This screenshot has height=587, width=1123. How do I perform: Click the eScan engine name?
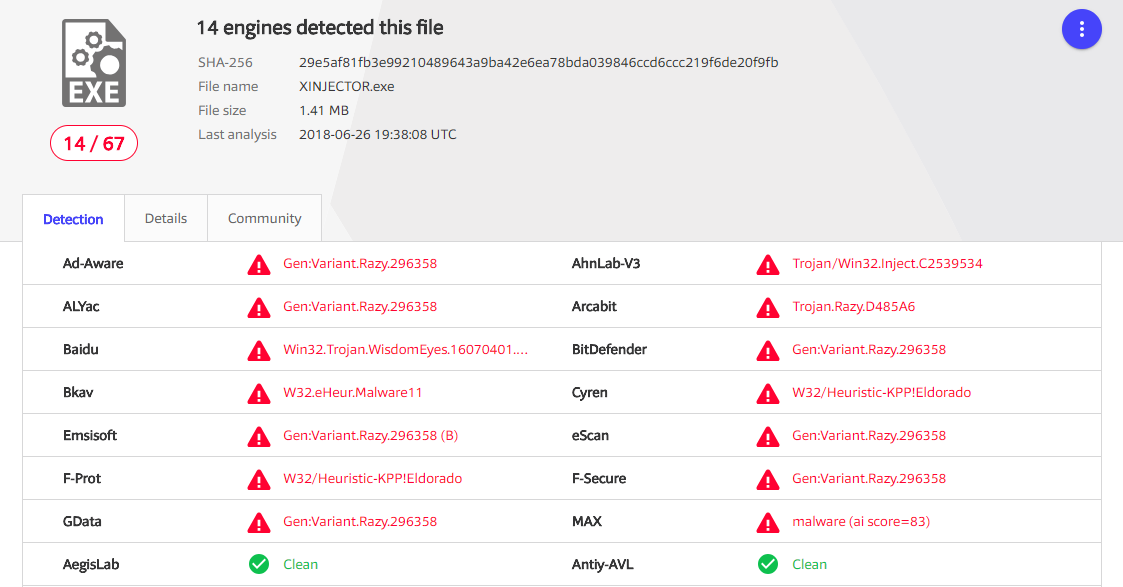tap(590, 435)
